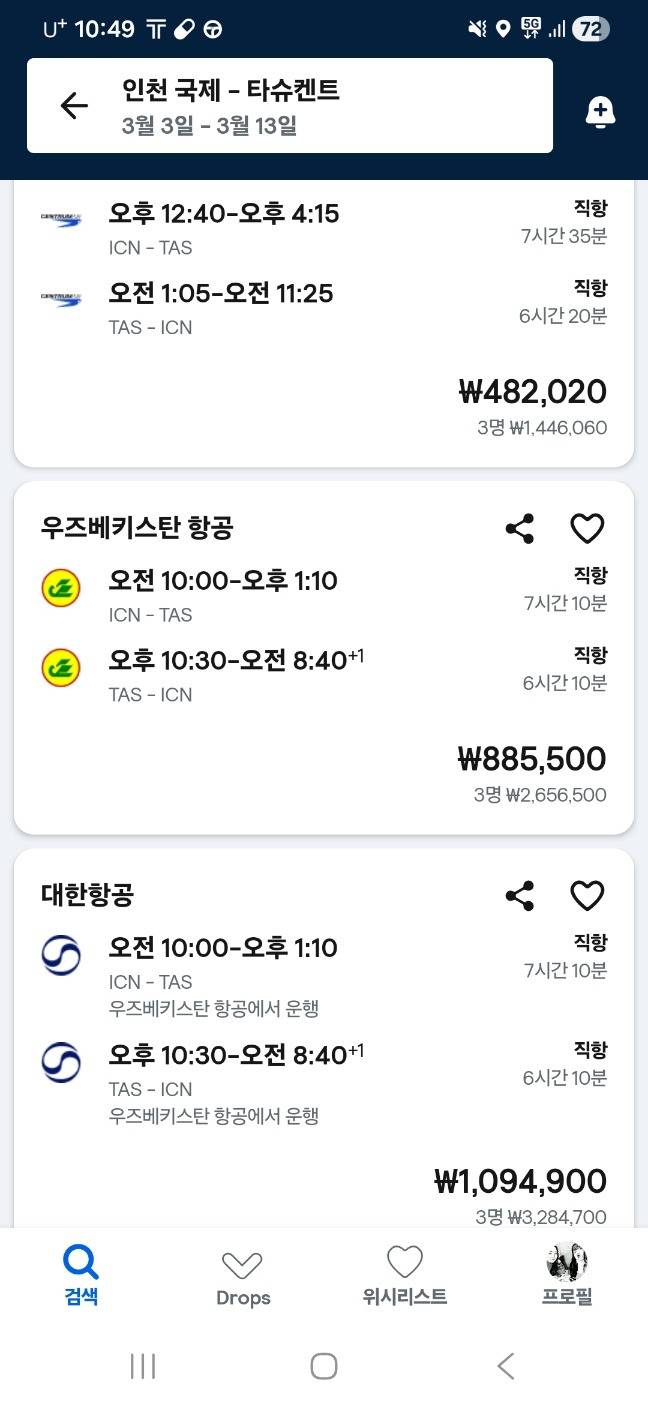Choose the ₩885,500 Uzbekistan Airways fare
The image size is (648, 1404).
532,759
